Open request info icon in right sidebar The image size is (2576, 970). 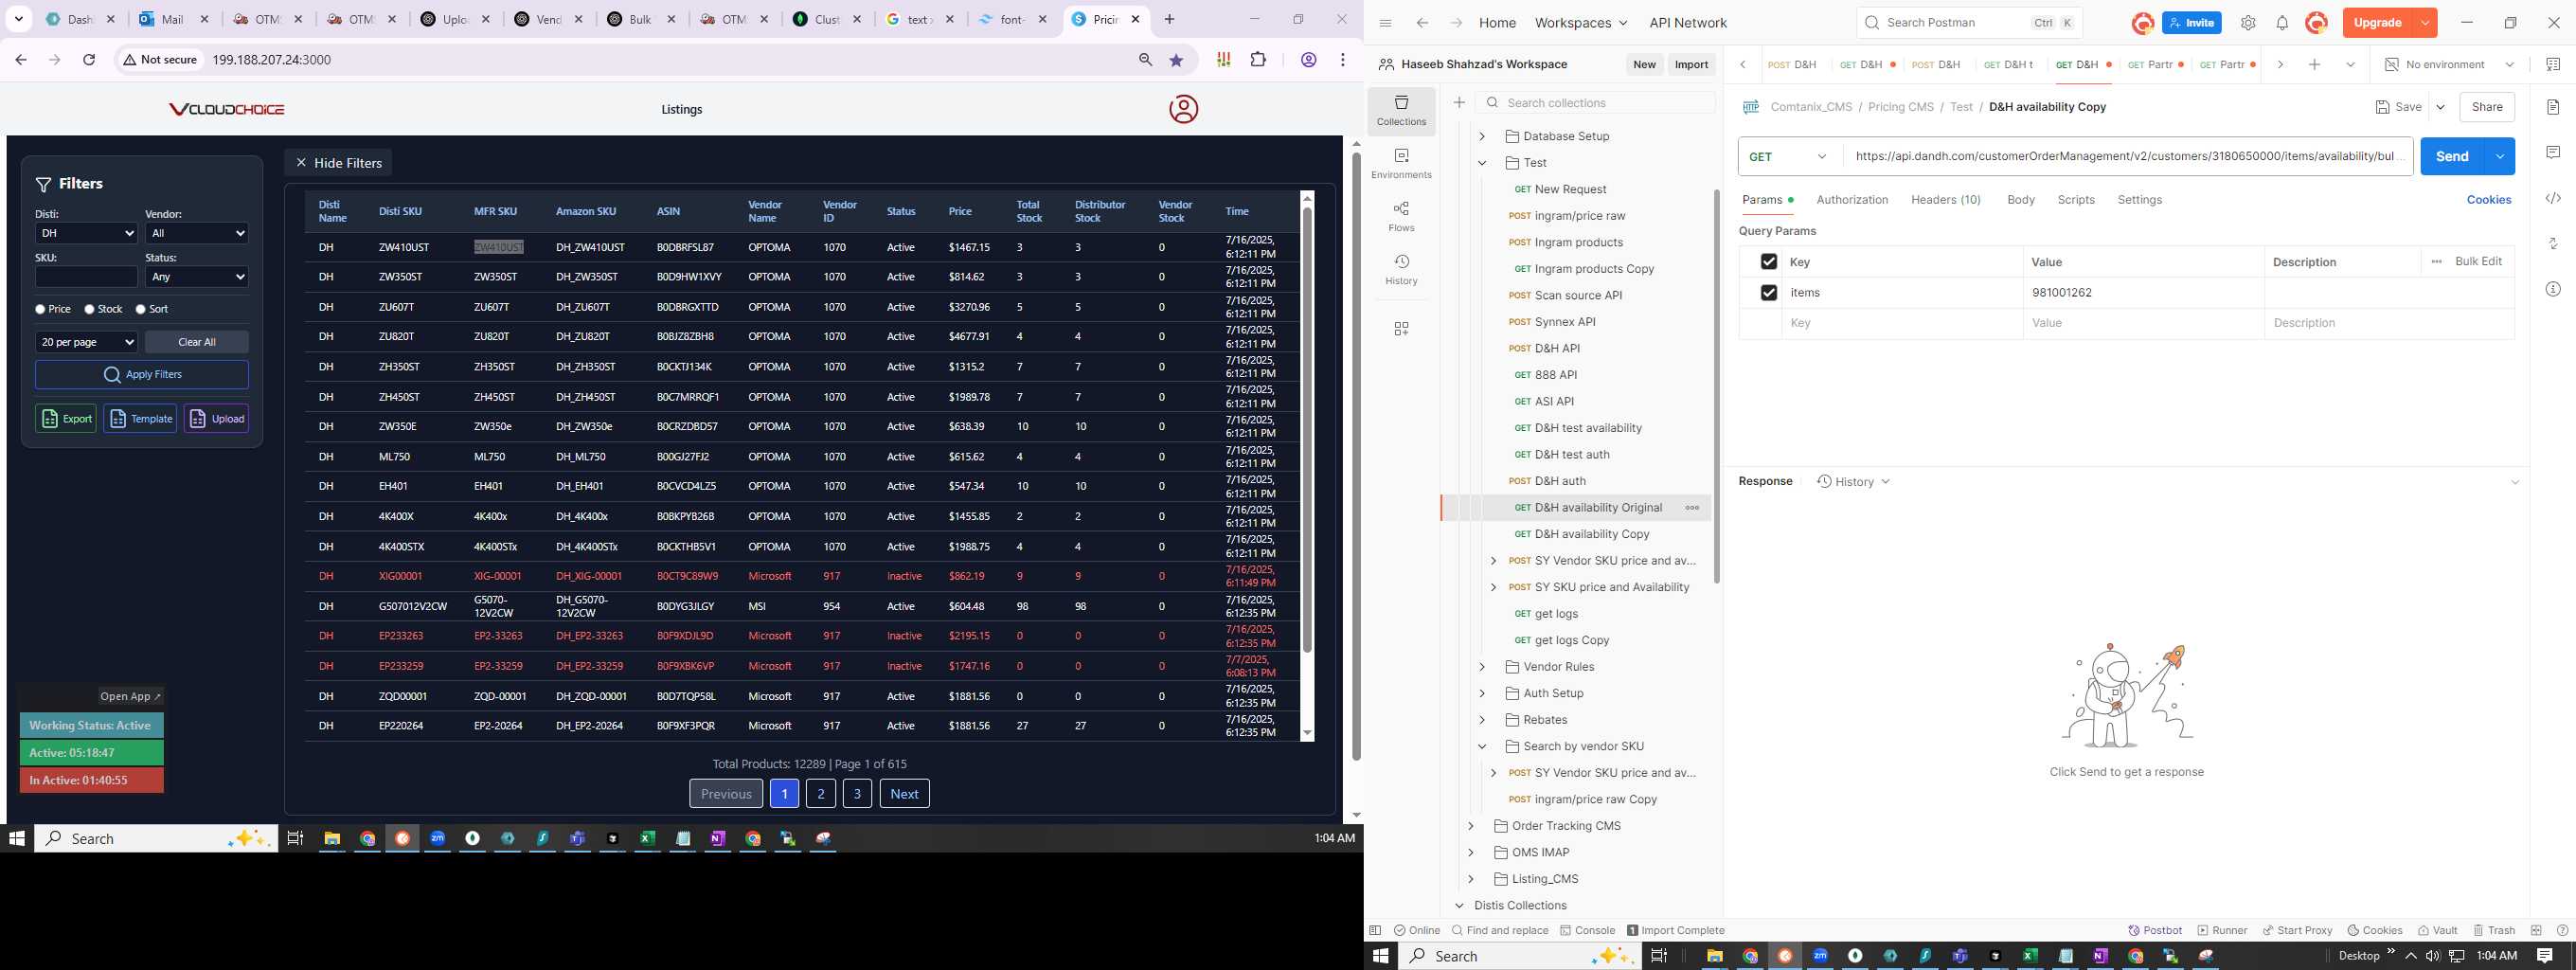click(x=2553, y=289)
